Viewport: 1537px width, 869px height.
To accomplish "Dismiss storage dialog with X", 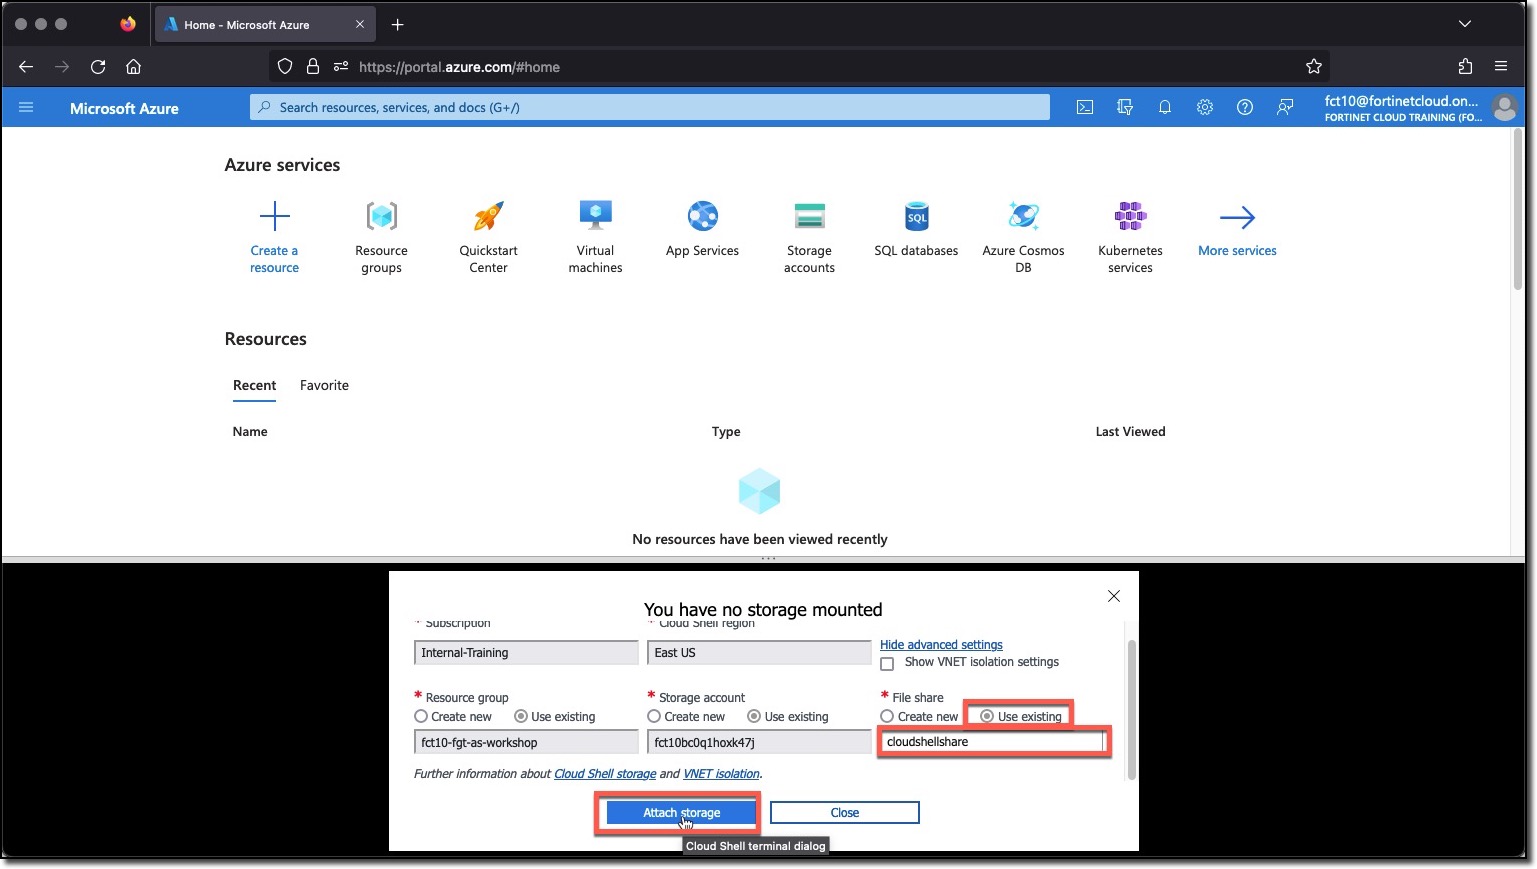I will pos(1114,596).
